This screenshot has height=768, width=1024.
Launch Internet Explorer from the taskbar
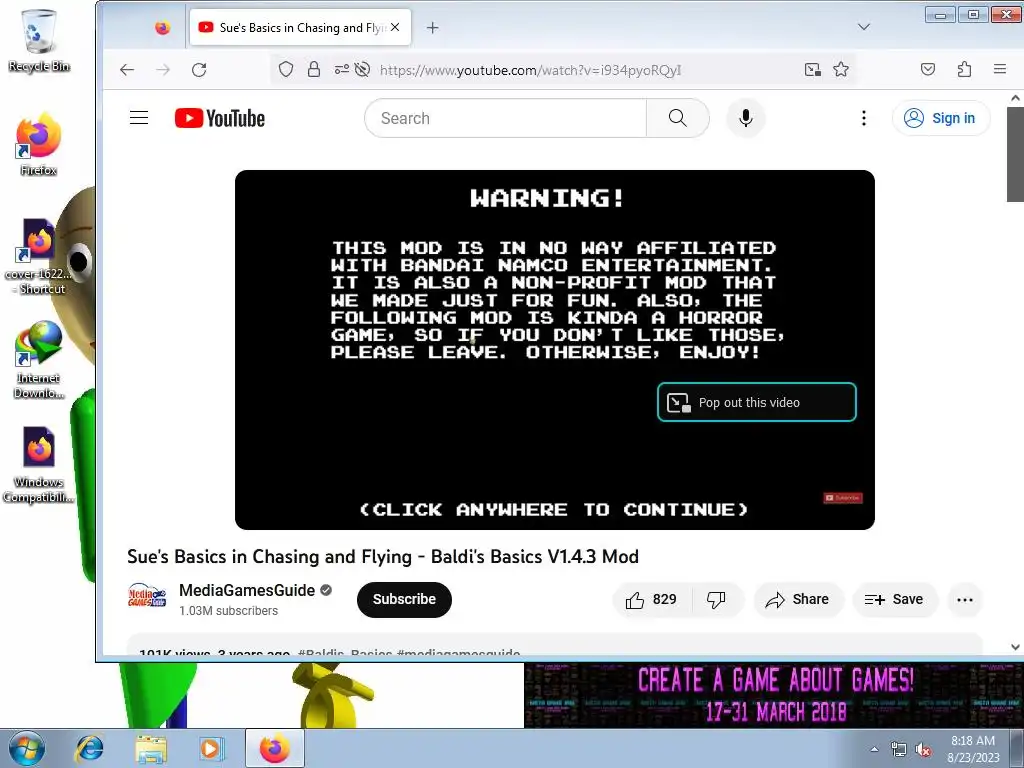89,748
